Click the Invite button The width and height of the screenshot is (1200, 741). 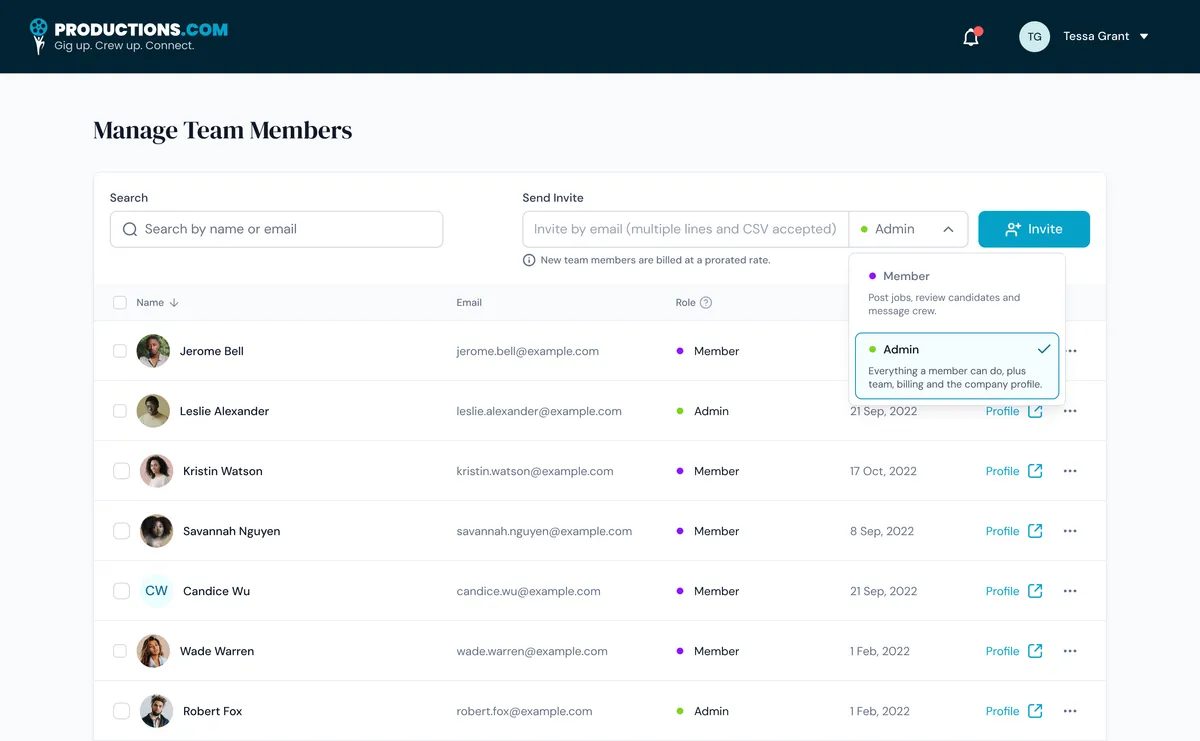click(x=1034, y=229)
